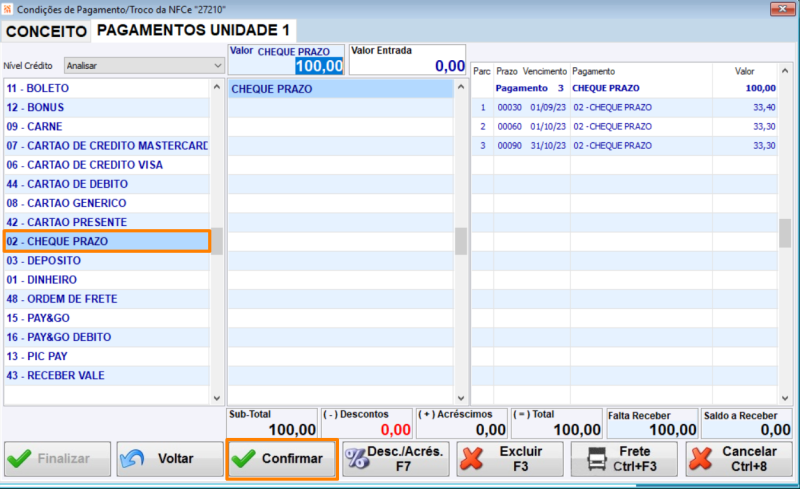Click up arrow of installments table scrollbar
Viewport: 800px width, 489px height.
click(x=785, y=70)
